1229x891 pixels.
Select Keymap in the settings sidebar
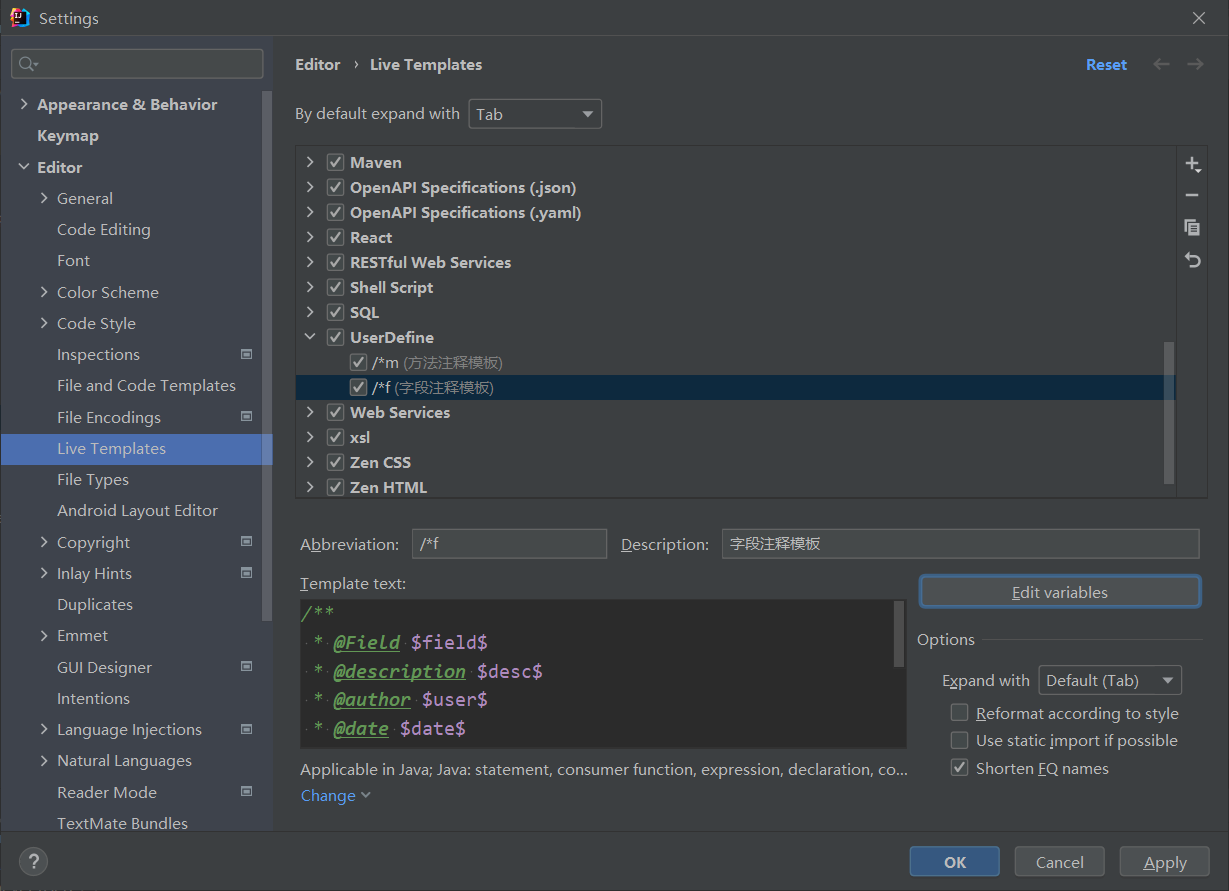(68, 135)
